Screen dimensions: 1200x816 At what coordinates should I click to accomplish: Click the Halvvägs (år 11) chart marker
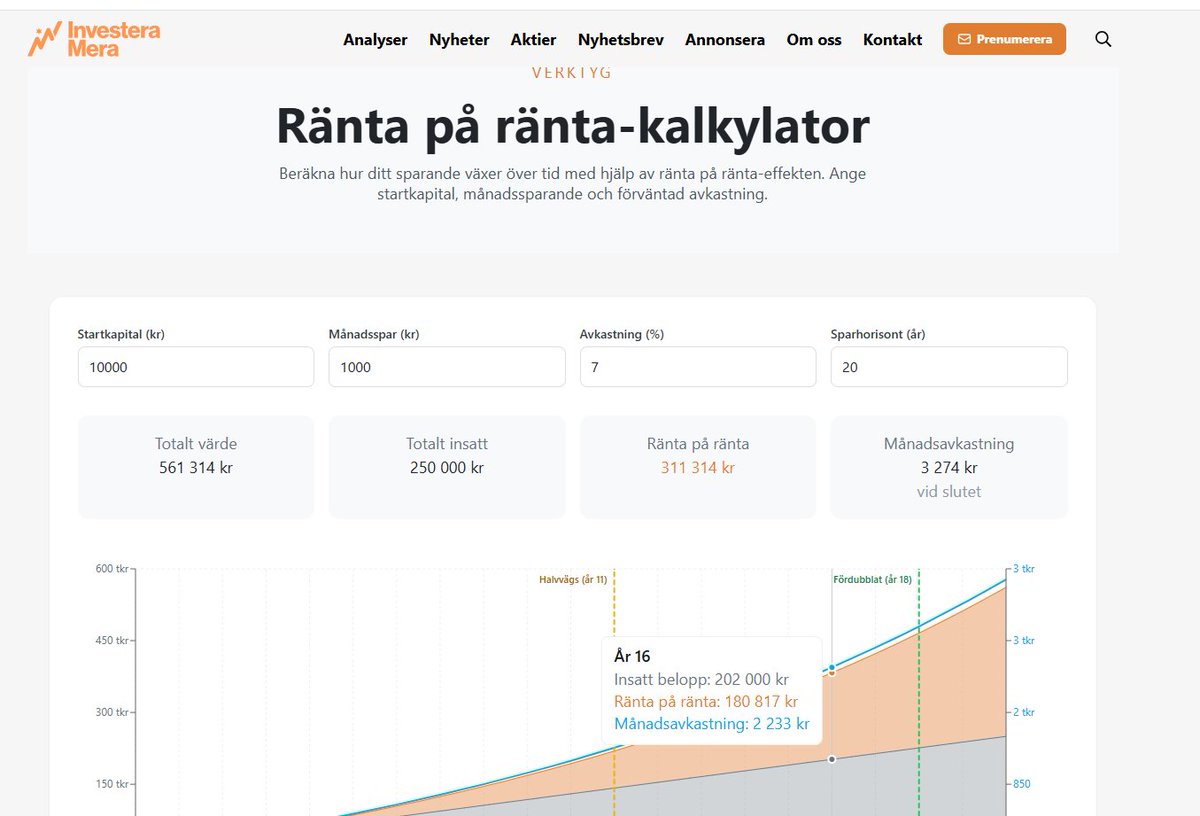pyautogui.click(x=573, y=579)
